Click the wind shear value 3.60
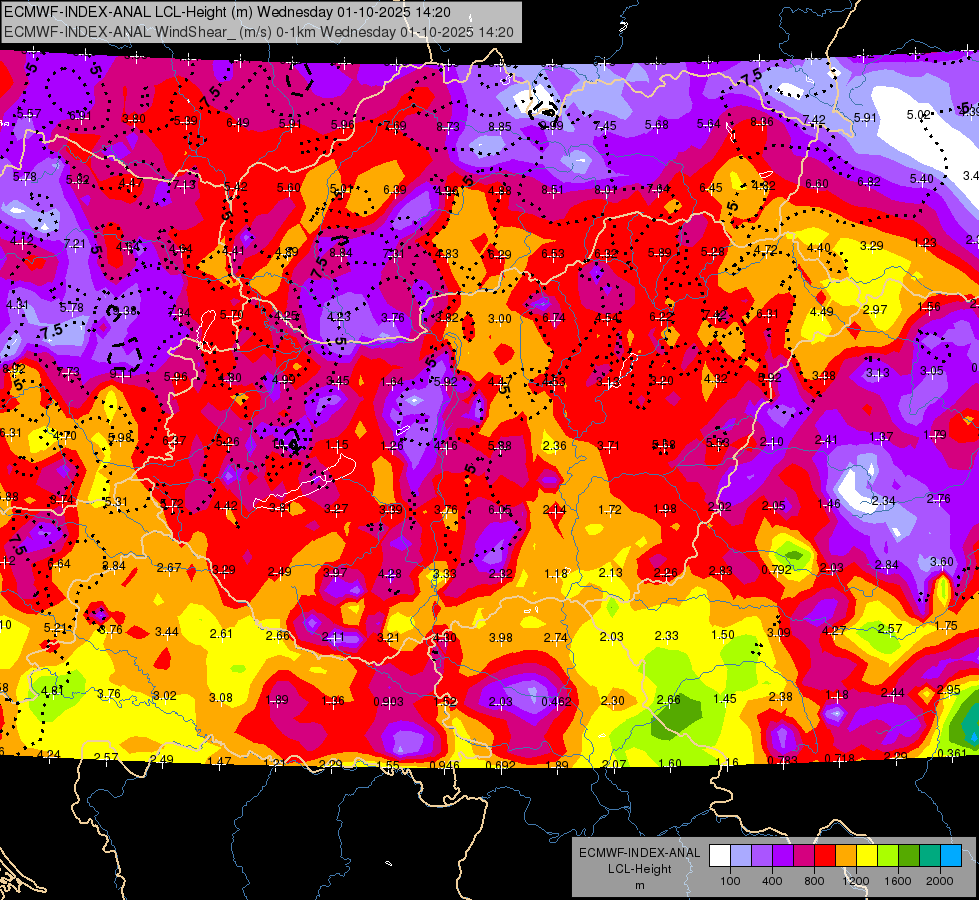 tap(942, 561)
